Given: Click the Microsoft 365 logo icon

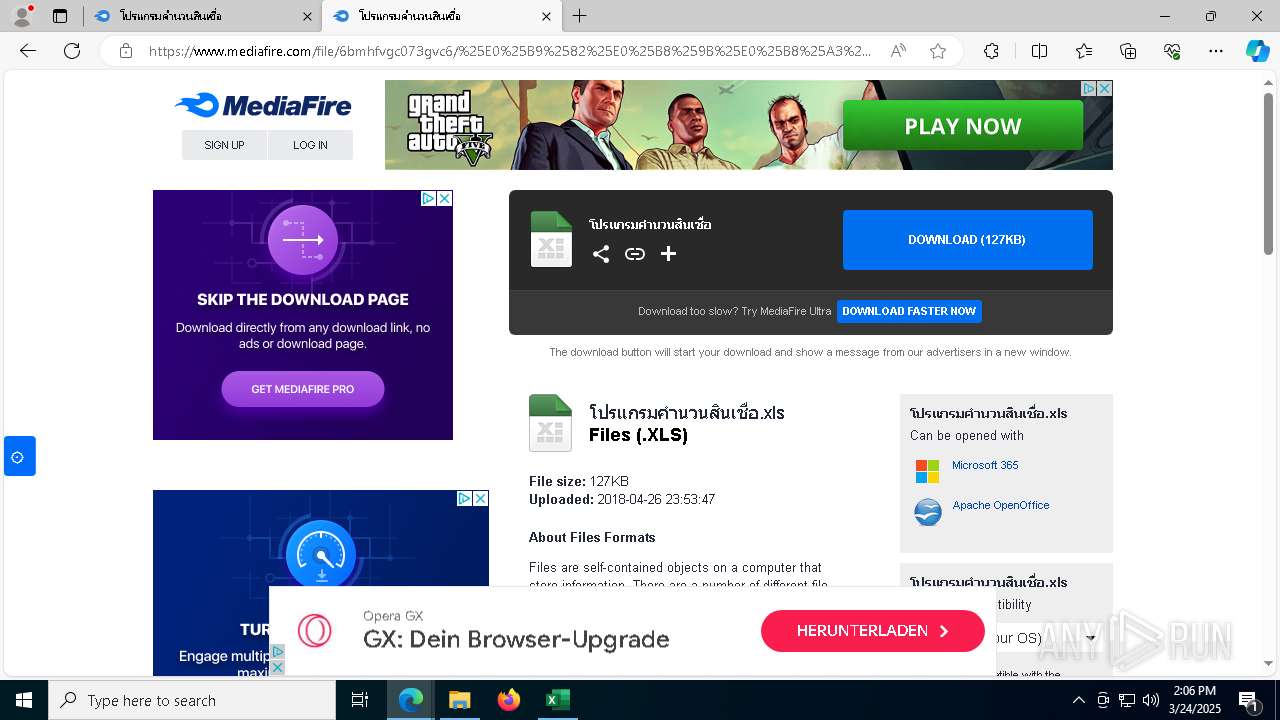Looking at the screenshot, I should pos(928,471).
